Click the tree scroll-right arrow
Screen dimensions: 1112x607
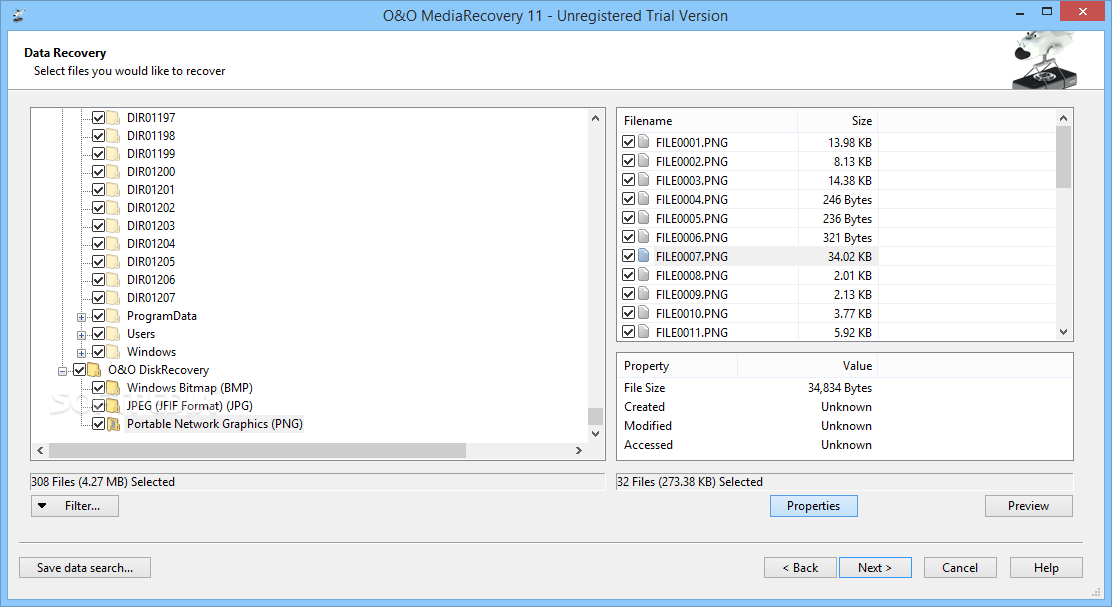pos(579,450)
